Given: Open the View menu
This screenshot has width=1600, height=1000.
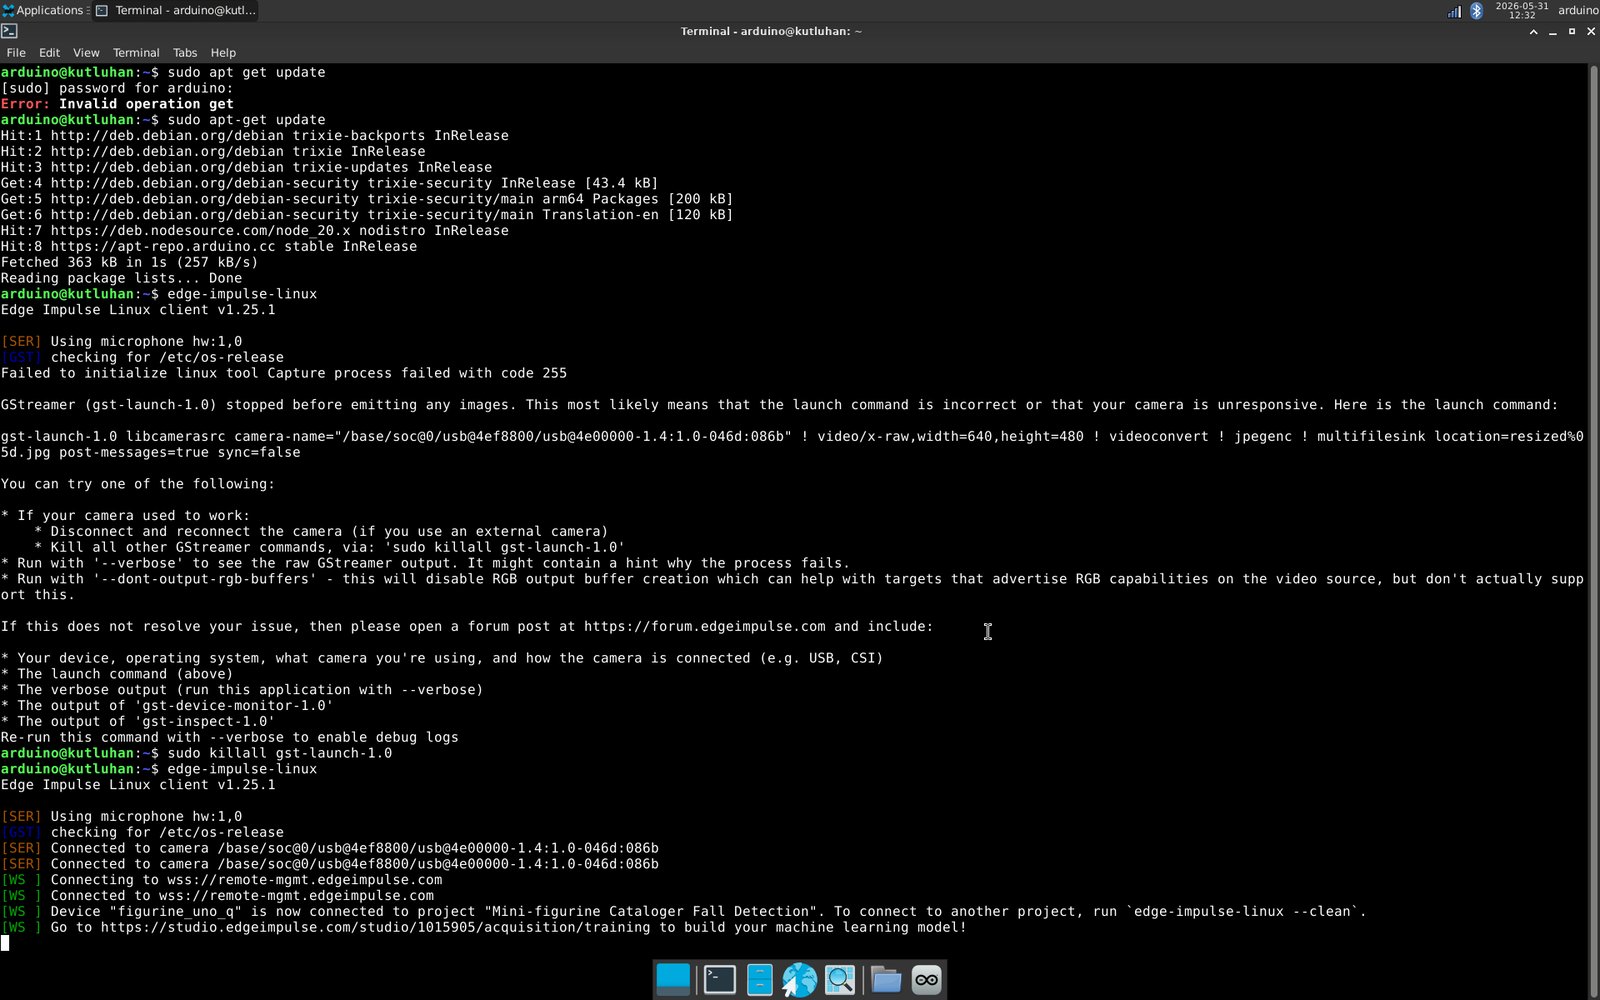Looking at the screenshot, I should tap(86, 53).
